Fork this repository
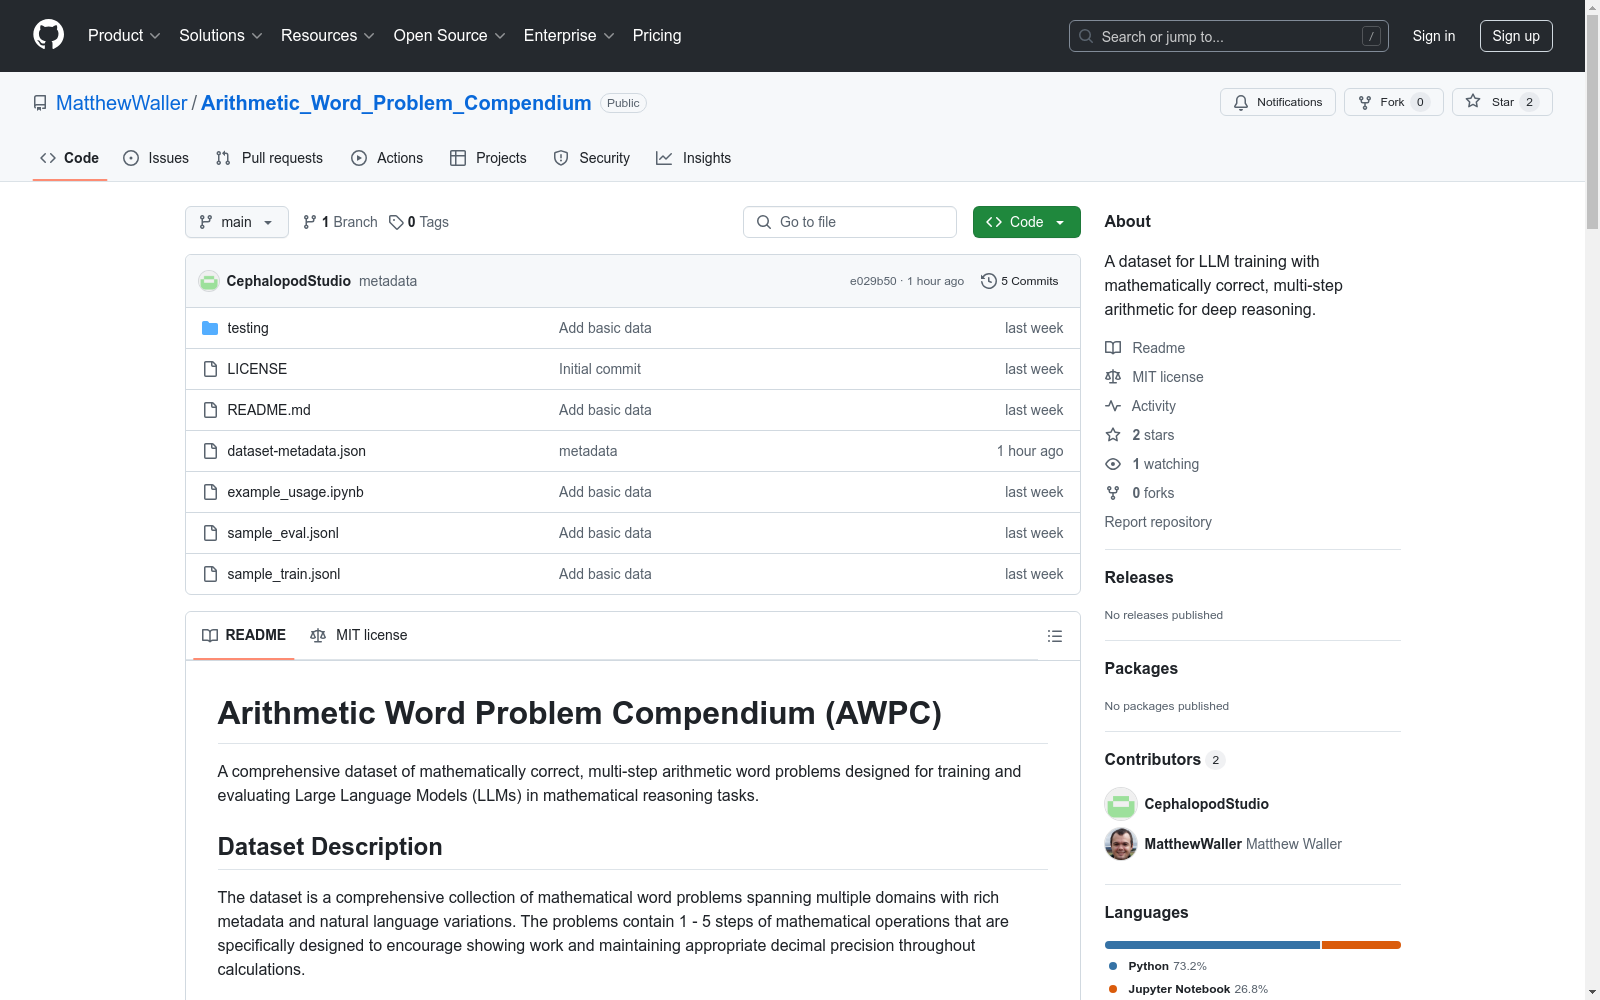The image size is (1600, 1000). [1393, 102]
